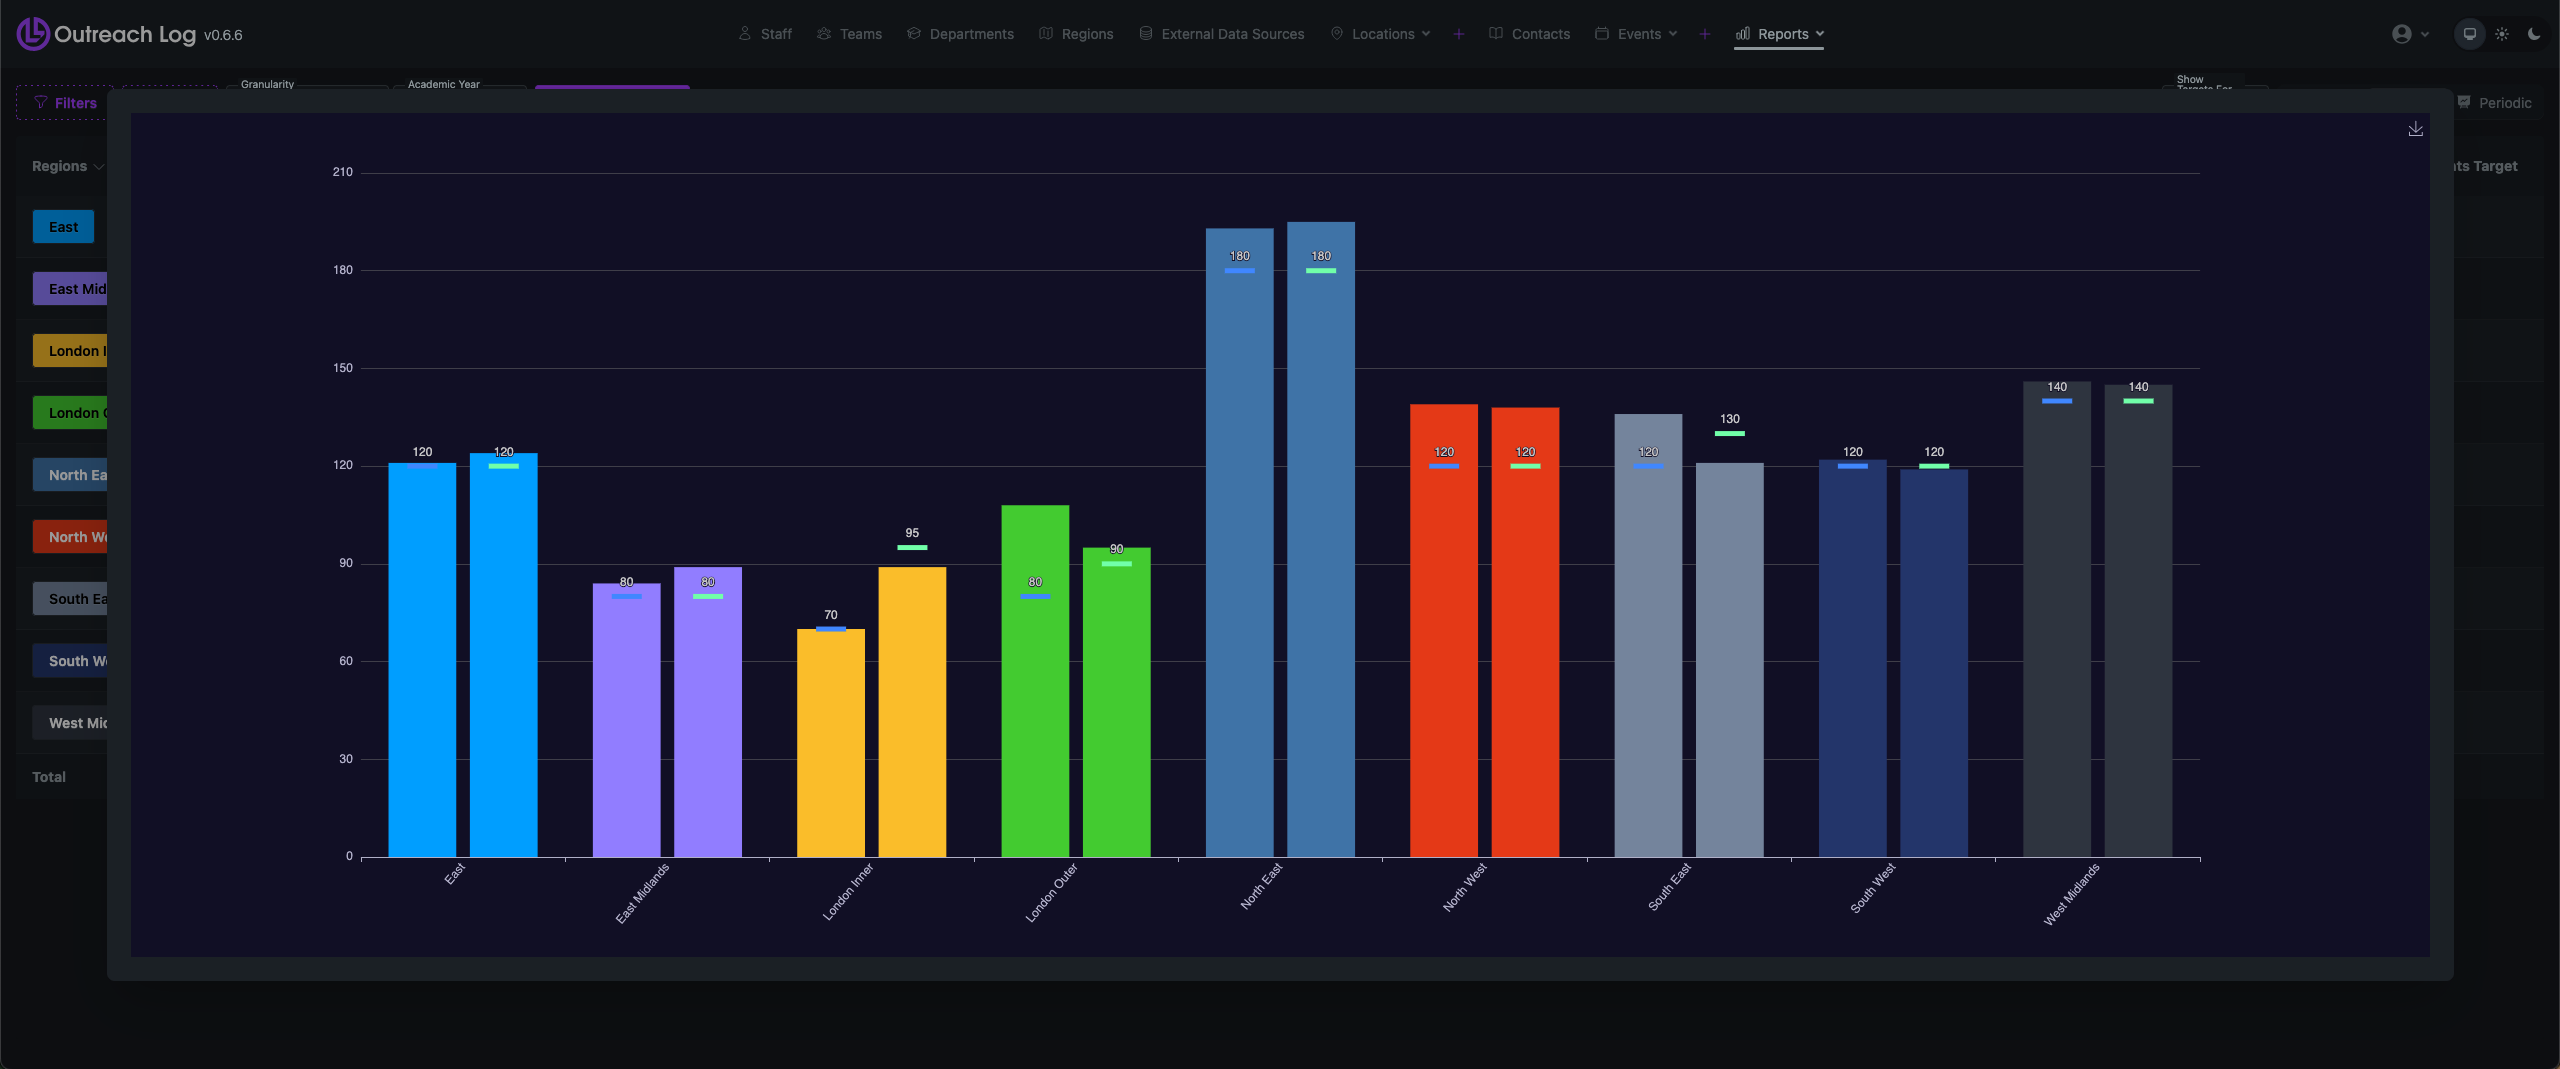2560x1069 pixels.
Task: Open the Reports dropdown chevron
Action: click(x=1820, y=34)
